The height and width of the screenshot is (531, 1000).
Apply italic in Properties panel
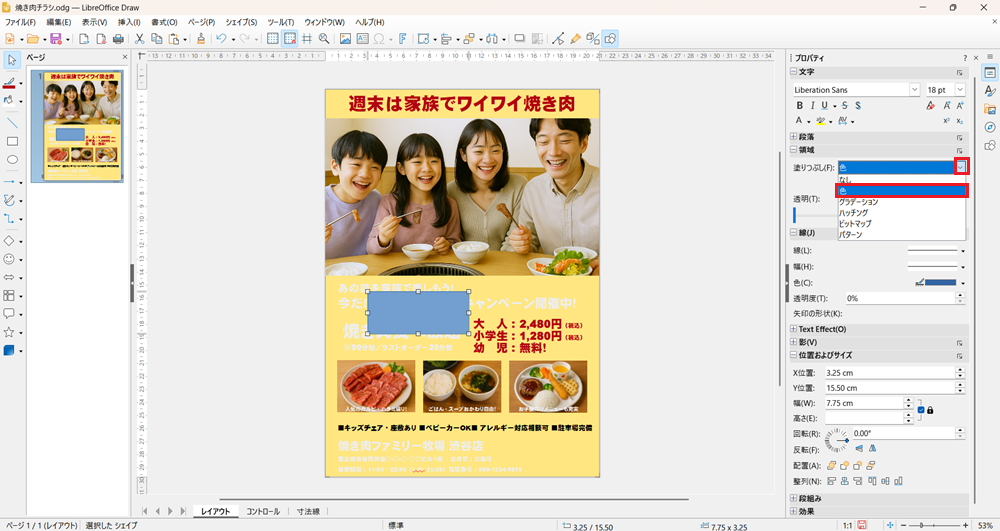click(812, 106)
